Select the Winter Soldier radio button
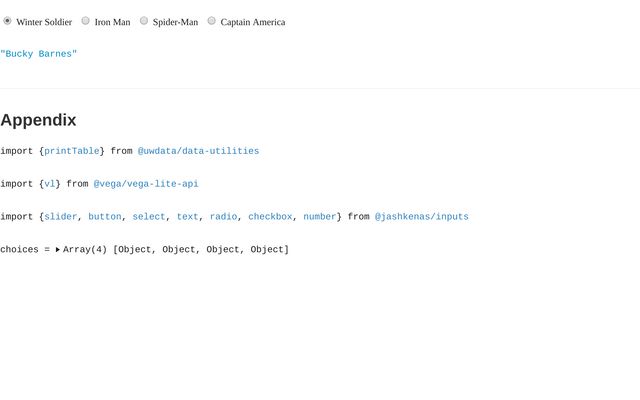640x400 pixels. click(x=7, y=21)
